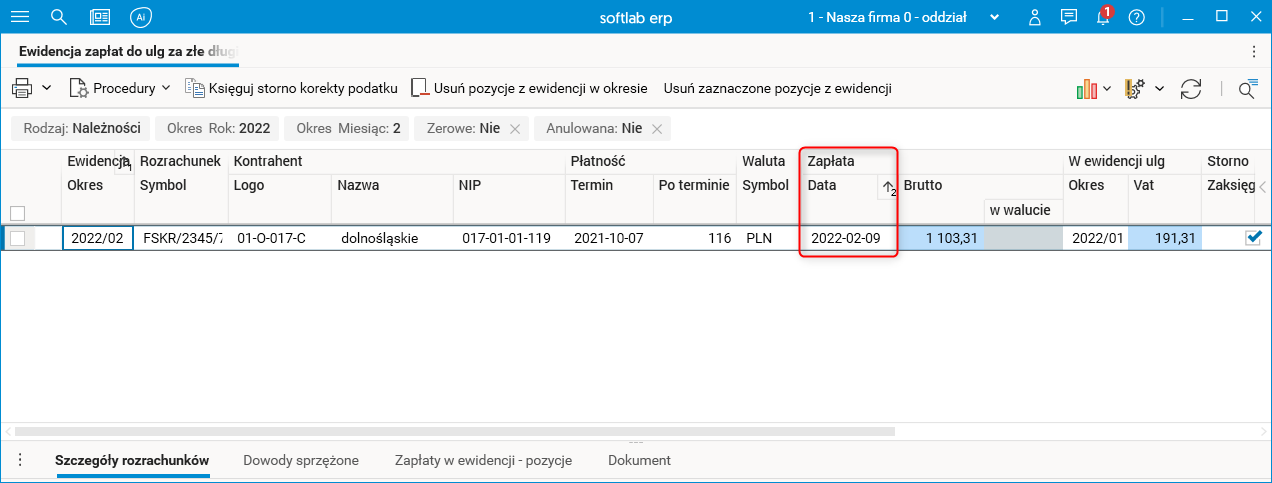This screenshot has width=1272, height=483.
Task: Click Księguj storno korekty podatku button
Action: coord(292,89)
